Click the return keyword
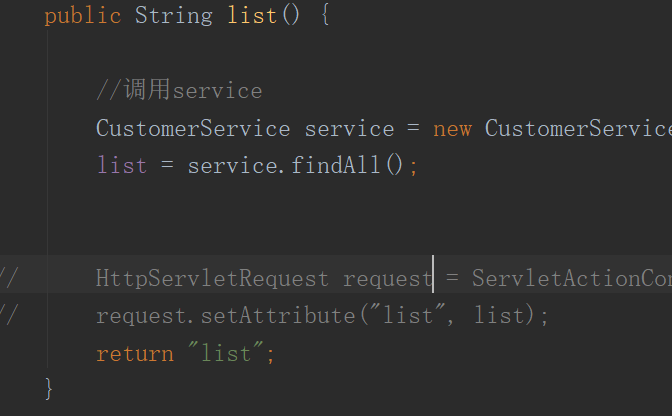Screen dimensions: 672x416 click(x=134, y=353)
